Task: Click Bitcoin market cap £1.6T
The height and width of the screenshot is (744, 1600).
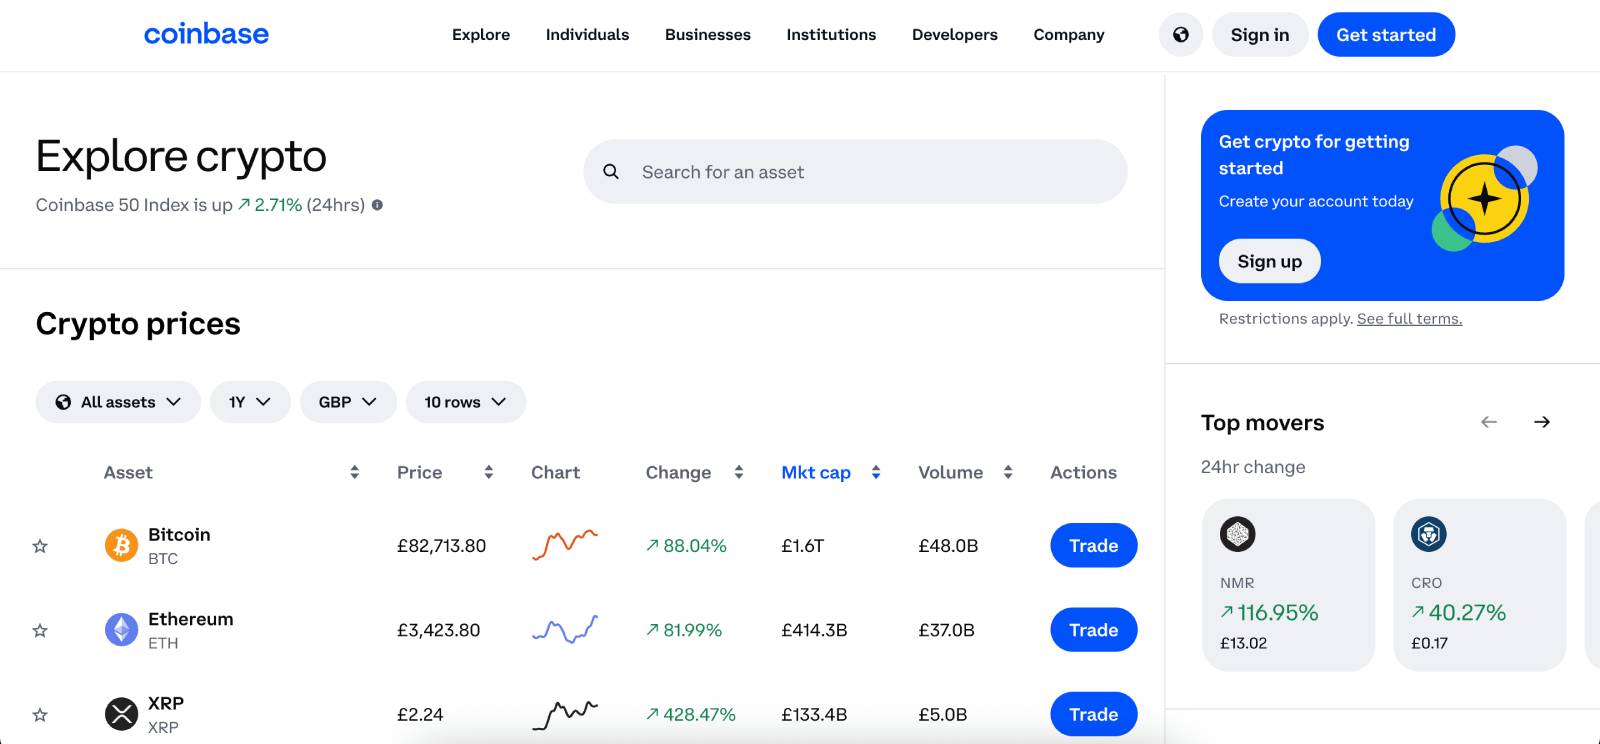Action: click(x=802, y=546)
